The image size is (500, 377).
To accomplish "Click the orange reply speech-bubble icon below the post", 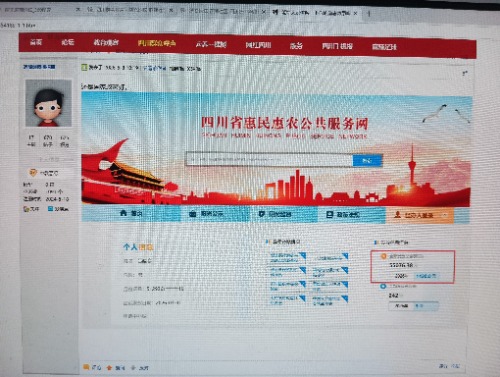I will (x=86, y=367).
